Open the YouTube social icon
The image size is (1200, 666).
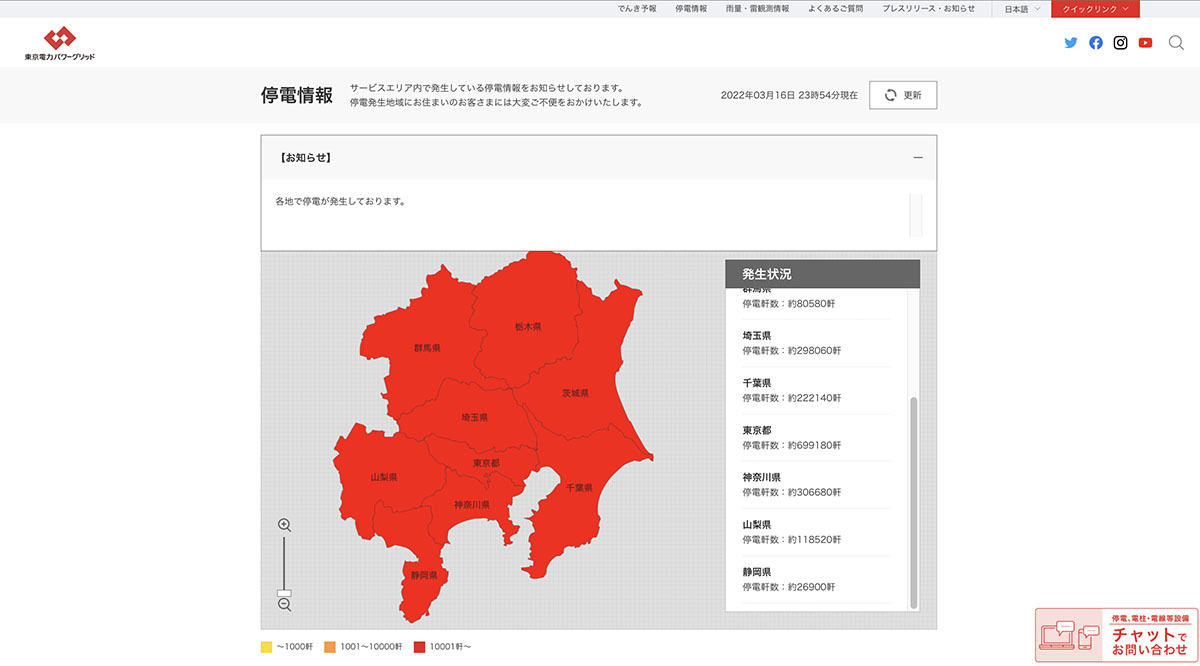[x=1146, y=43]
